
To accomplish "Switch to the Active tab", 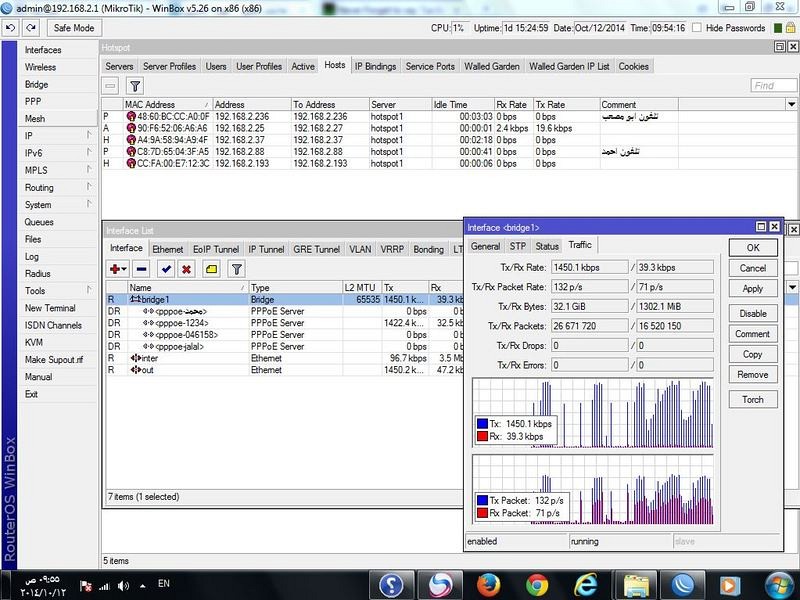I will (303, 66).
